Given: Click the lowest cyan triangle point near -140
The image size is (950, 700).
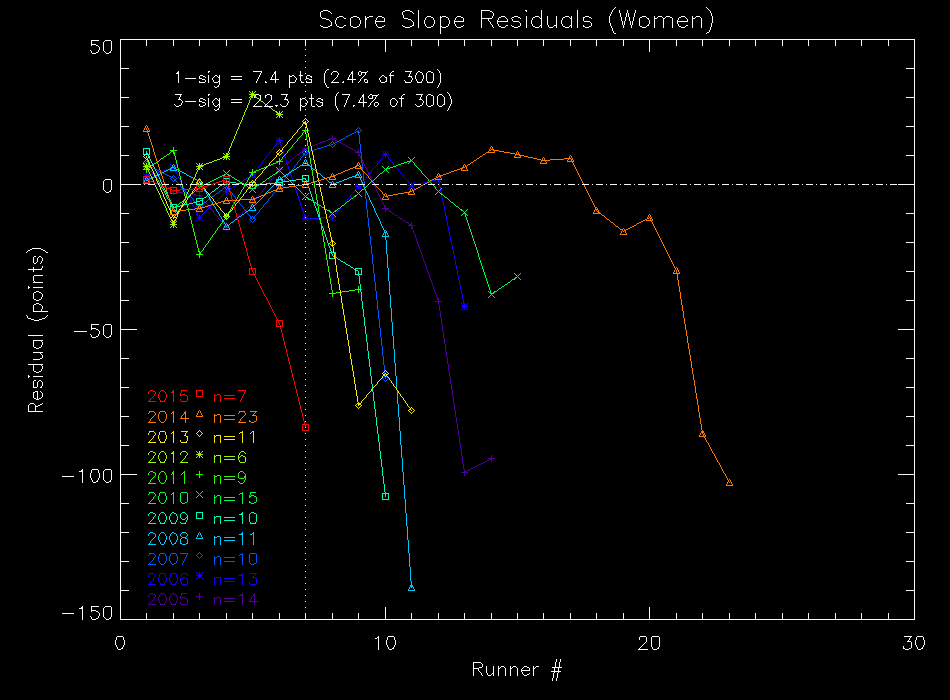Looking at the screenshot, I should 411,587.
